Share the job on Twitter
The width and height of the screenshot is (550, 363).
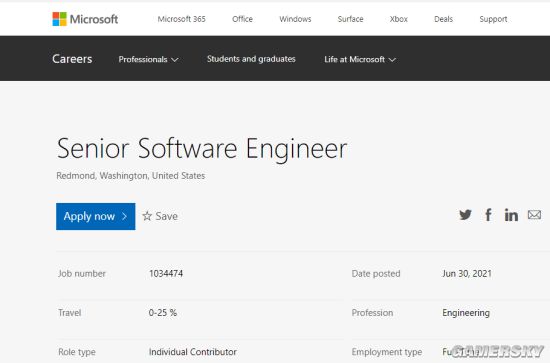coord(465,215)
